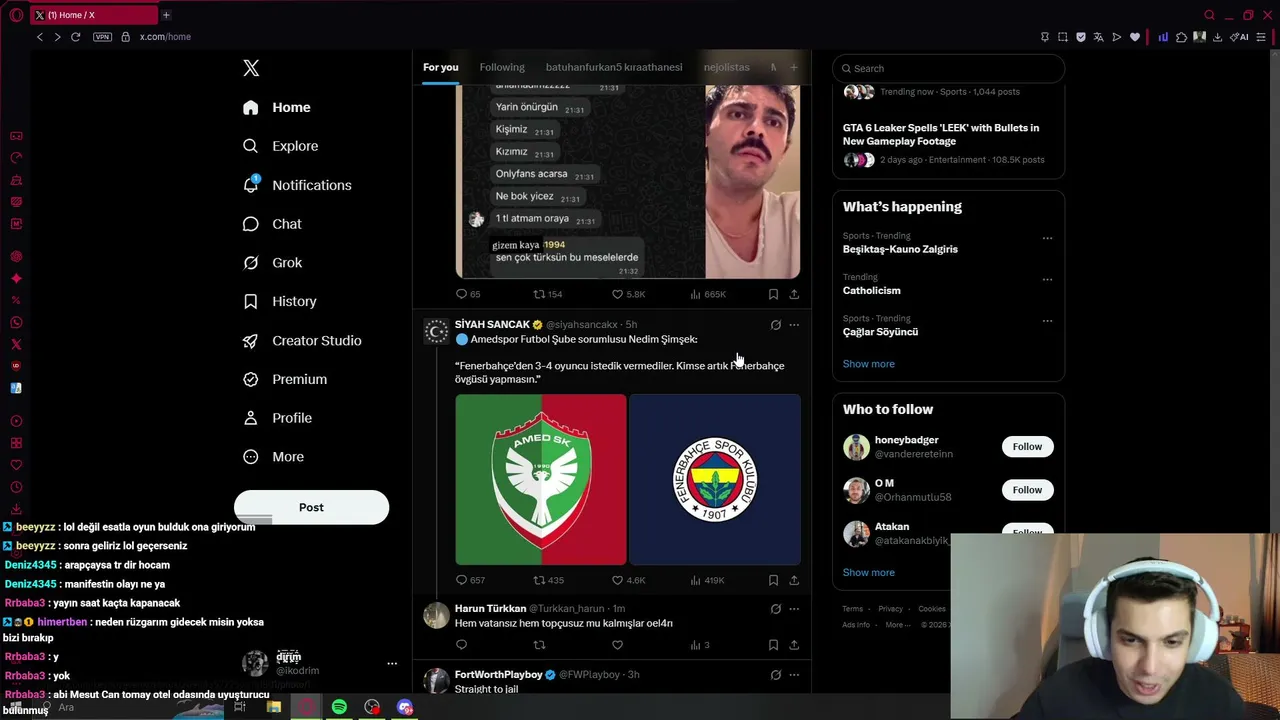Screen dimensions: 1280x720
Task: Go to Home in the X sidebar
Action: click(x=277, y=107)
